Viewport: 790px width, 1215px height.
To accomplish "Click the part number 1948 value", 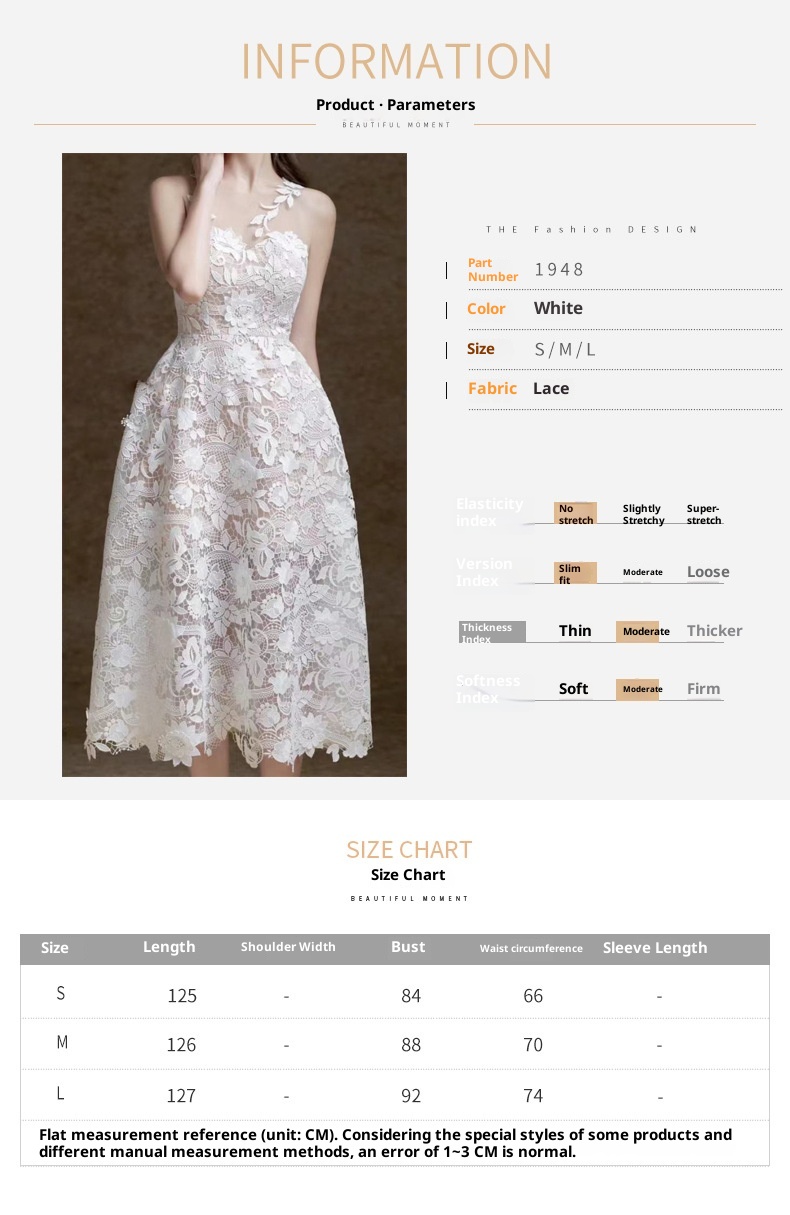I will pos(559,269).
